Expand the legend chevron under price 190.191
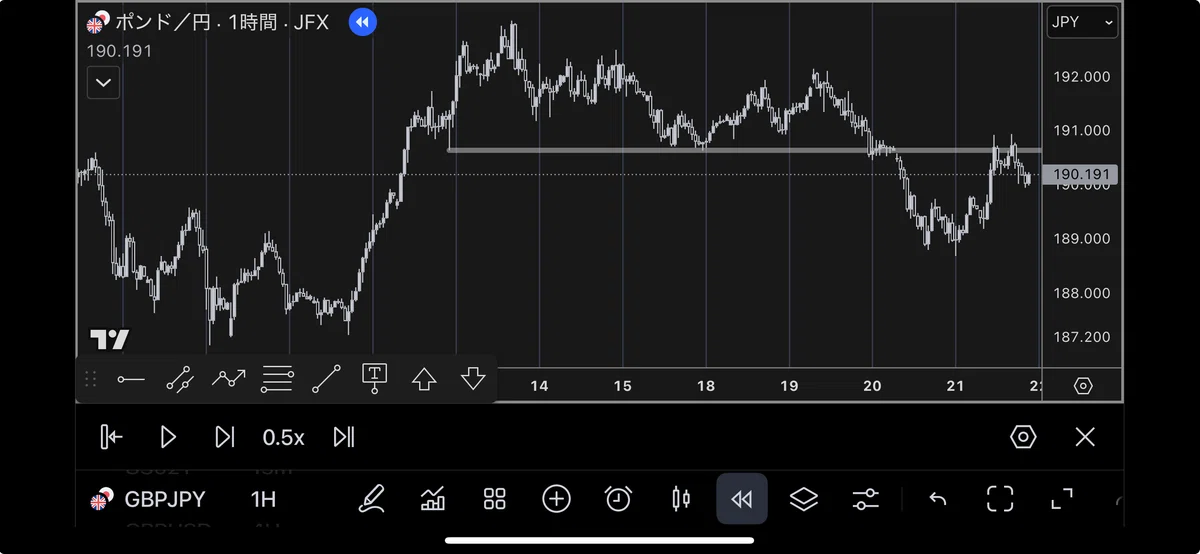This screenshot has width=1200, height=554. [x=103, y=82]
